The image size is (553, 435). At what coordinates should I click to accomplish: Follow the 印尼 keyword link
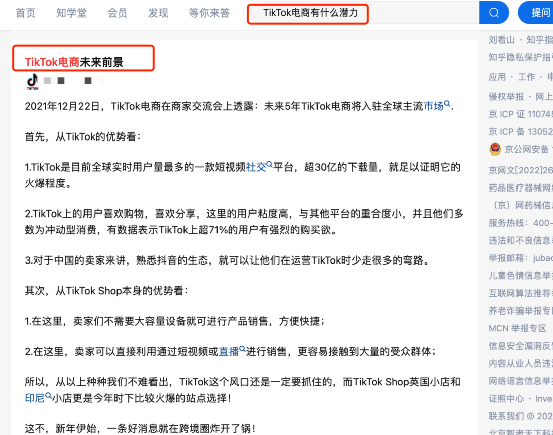click(x=35, y=398)
